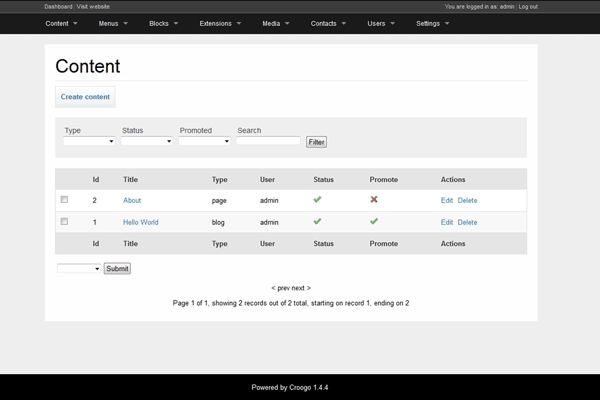The image size is (600, 400).
Task: Click the green promote checkmark for Hello World
Action: point(374,222)
